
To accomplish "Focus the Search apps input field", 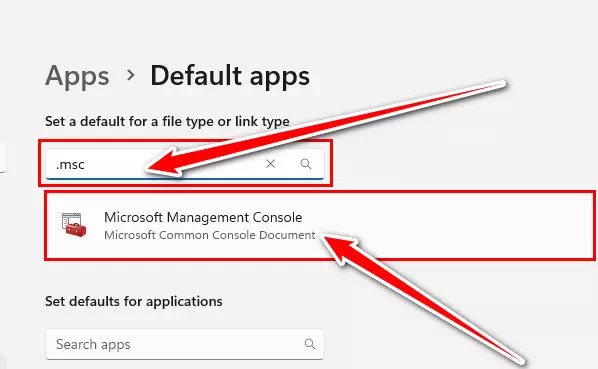I will (x=185, y=344).
